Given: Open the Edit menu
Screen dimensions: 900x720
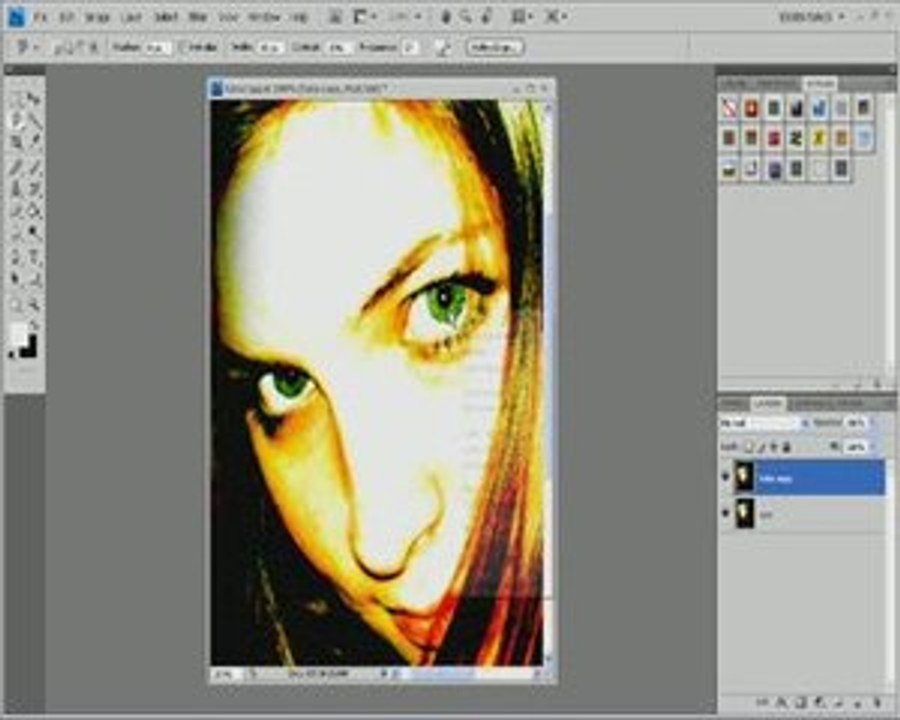Looking at the screenshot, I should [67, 17].
